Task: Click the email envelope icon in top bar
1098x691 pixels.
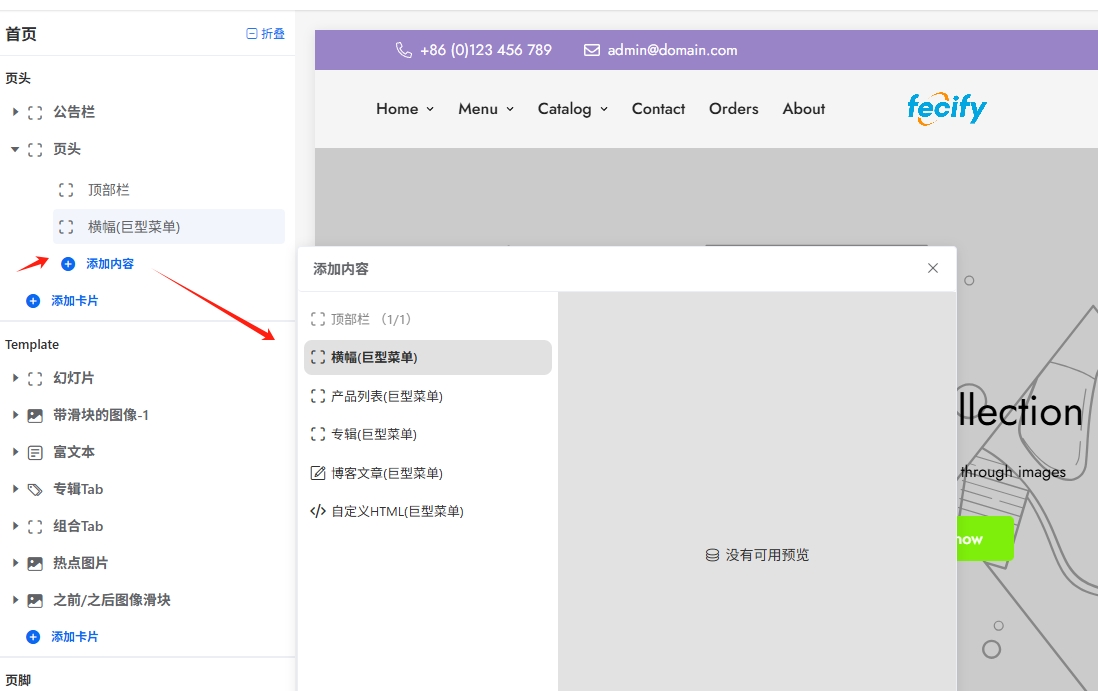Action: point(592,50)
